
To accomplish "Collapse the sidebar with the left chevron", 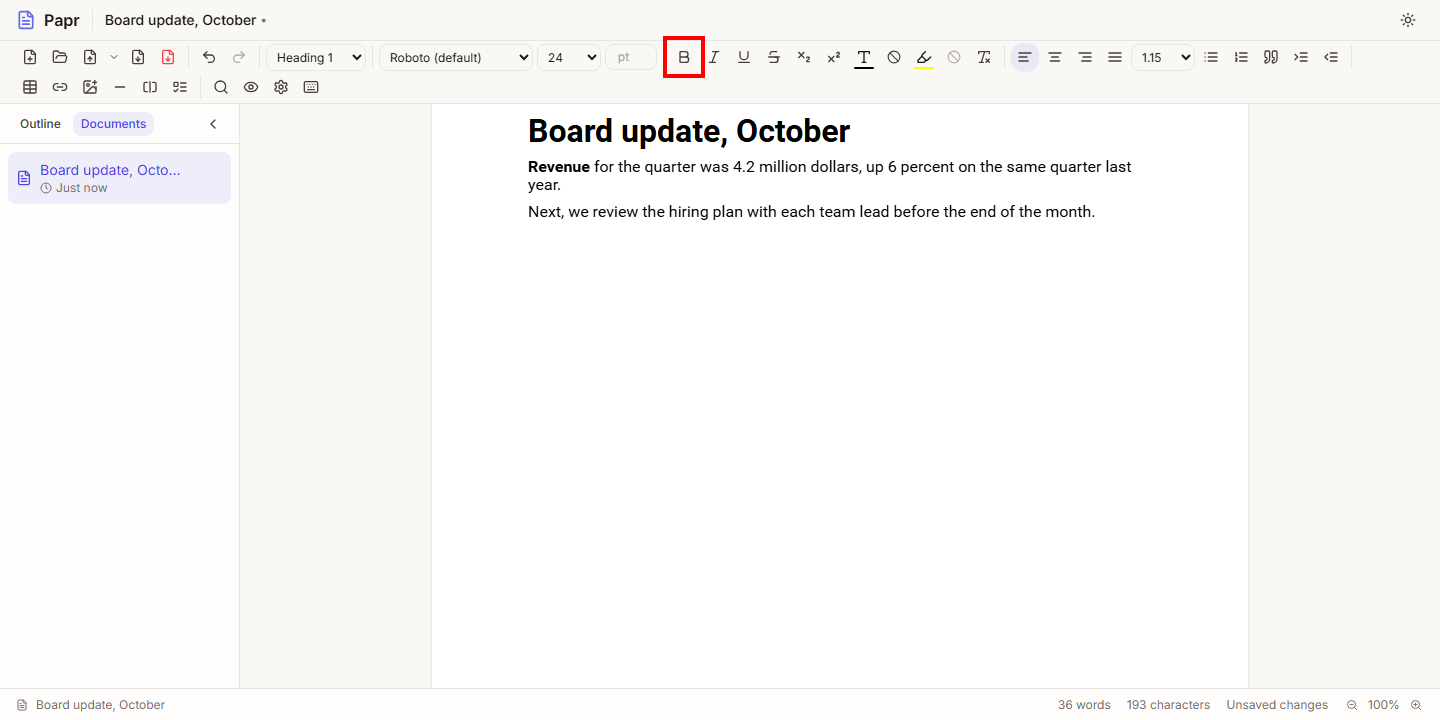I will pyautogui.click(x=213, y=124).
